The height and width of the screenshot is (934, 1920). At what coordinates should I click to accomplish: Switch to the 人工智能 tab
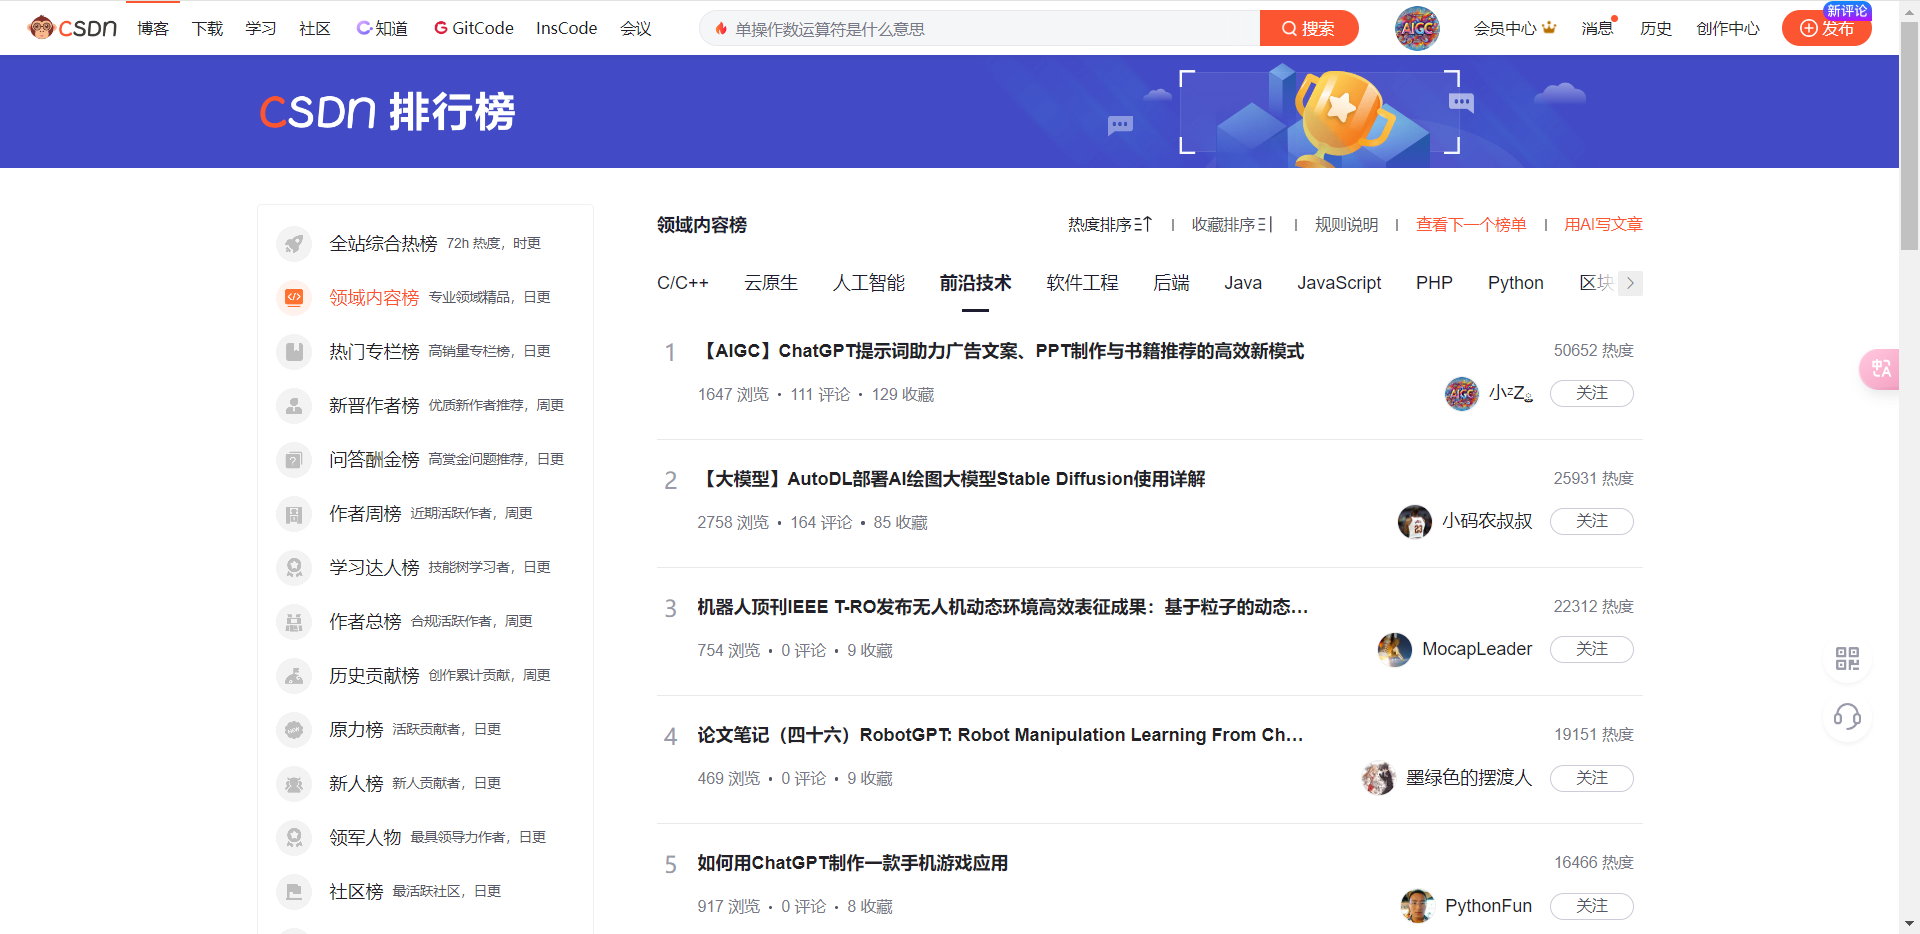[x=869, y=283]
